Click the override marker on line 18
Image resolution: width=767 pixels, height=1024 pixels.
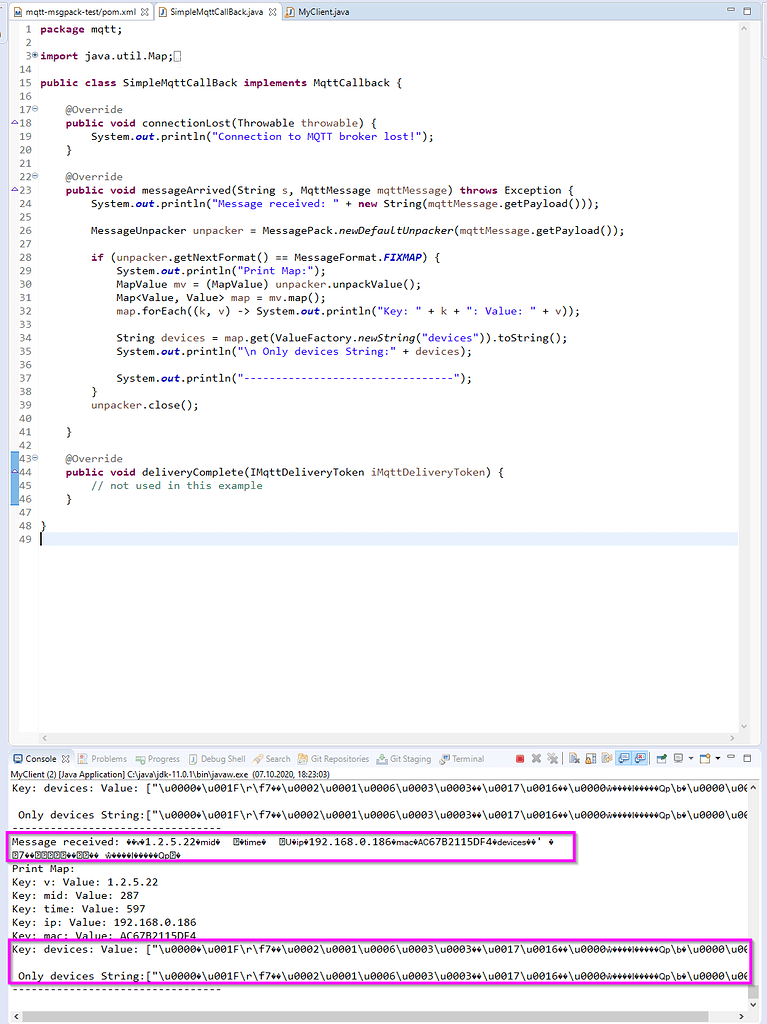(x=14, y=122)
